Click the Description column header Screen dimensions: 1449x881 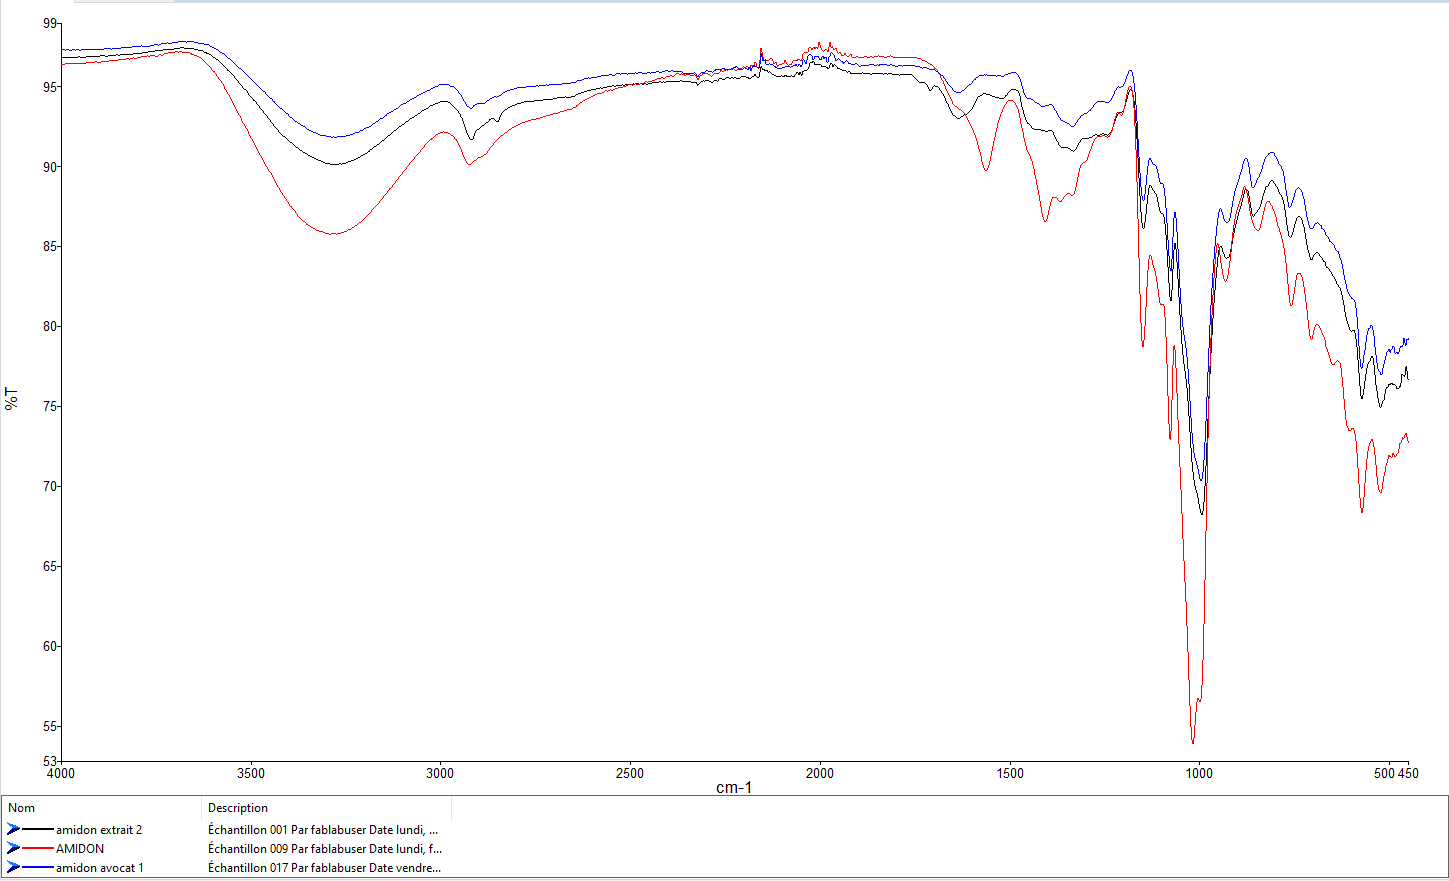point(238,808)
